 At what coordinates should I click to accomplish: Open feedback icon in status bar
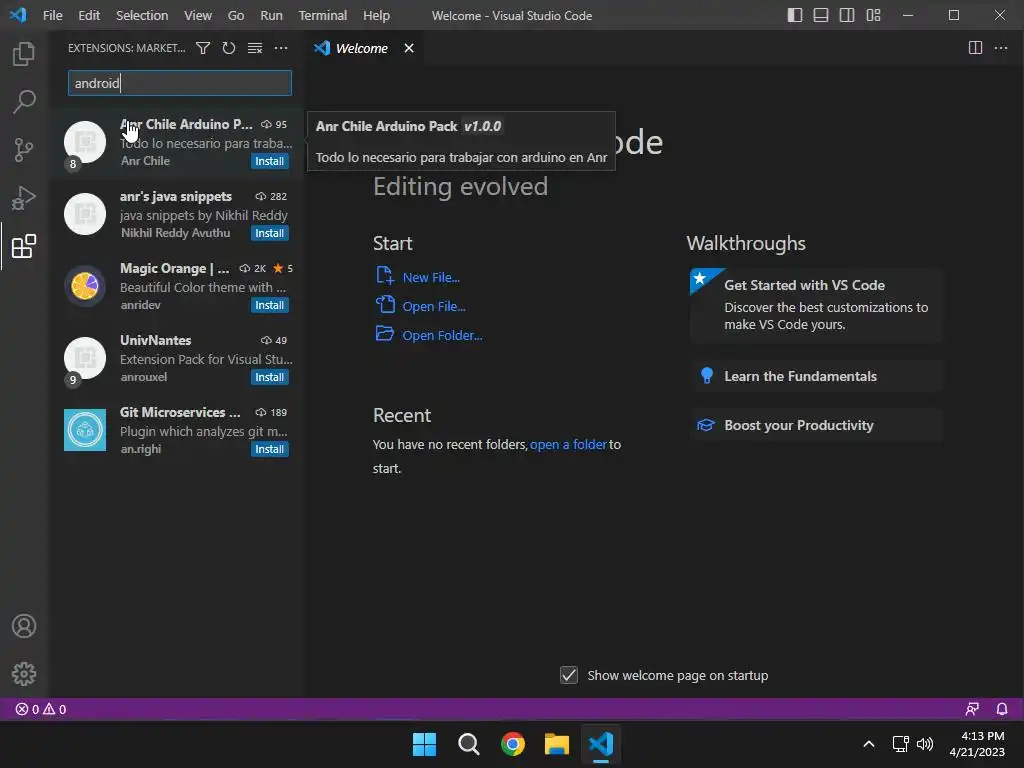[972, 709]
